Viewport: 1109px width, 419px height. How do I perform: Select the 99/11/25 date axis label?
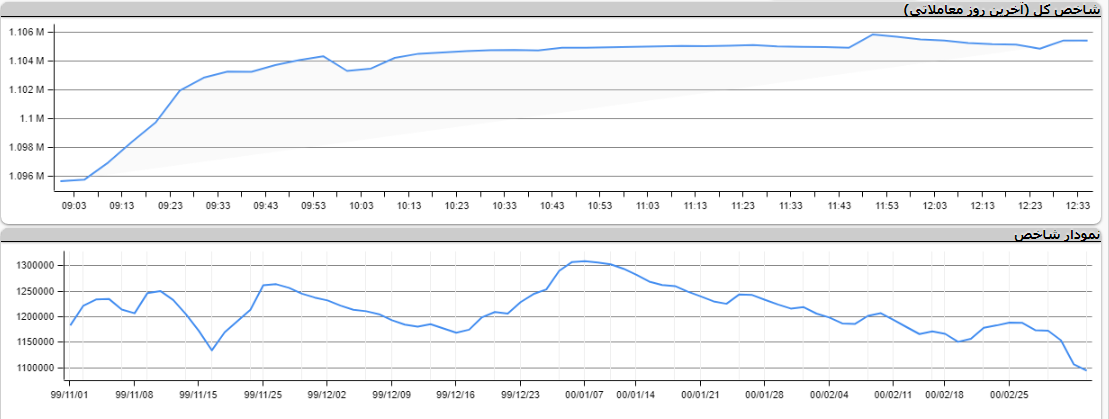262,395
